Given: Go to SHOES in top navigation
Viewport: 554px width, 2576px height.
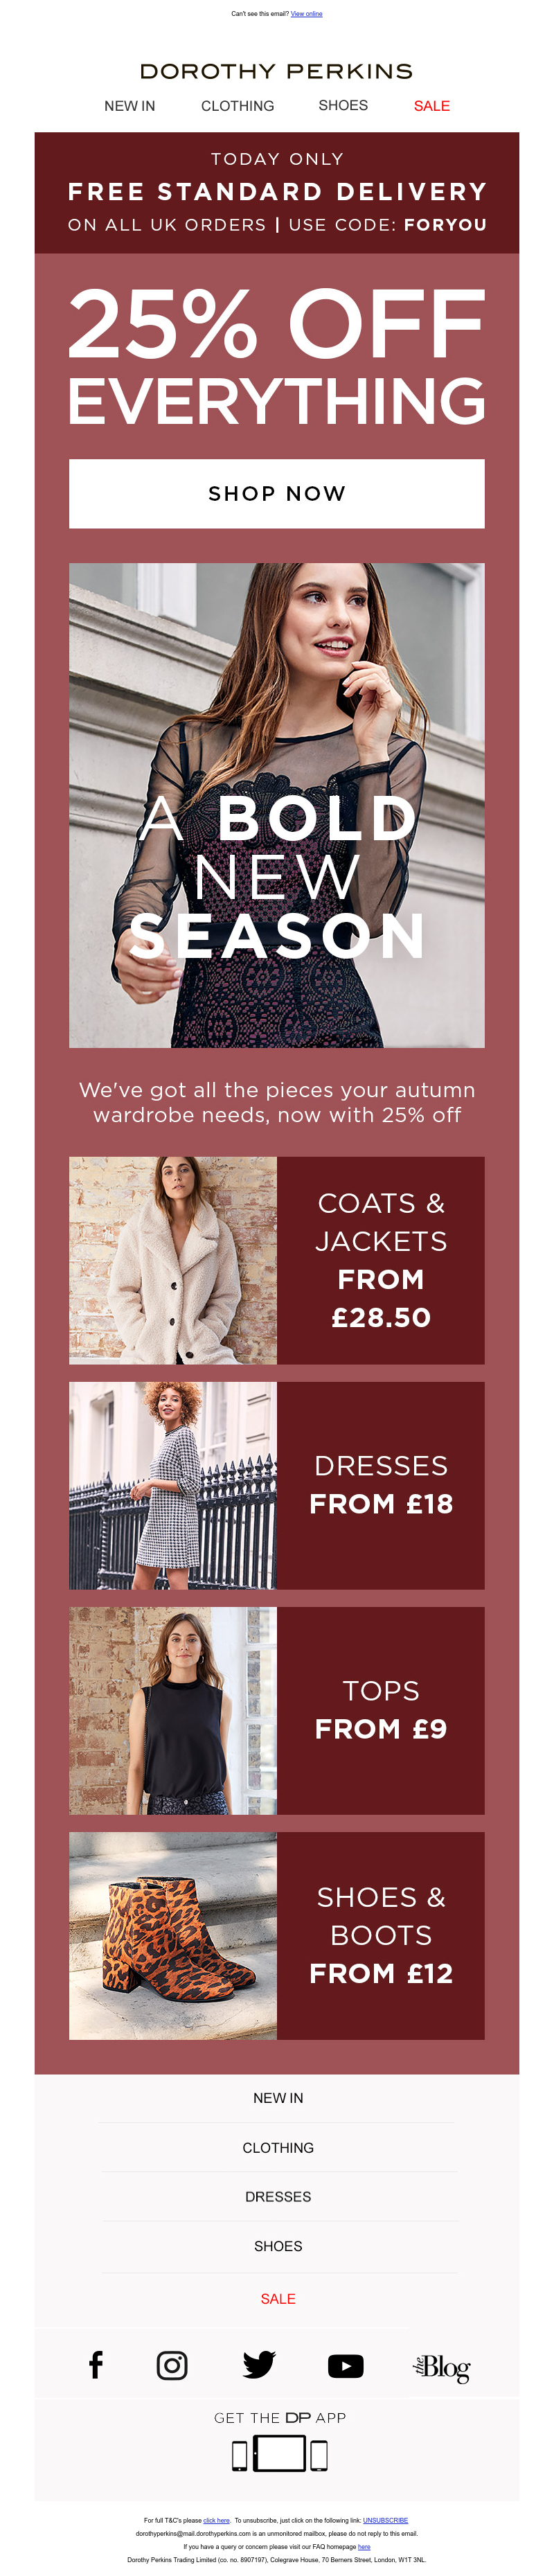Looking at the screenshot, I should click(343, 105).
